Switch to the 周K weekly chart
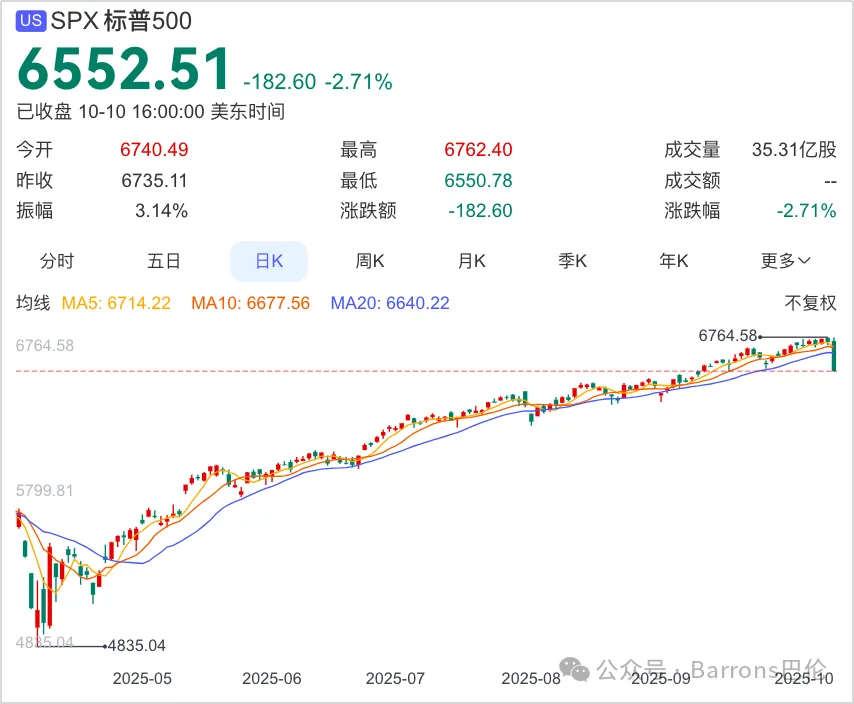This screenshot has height=704, width=854. [370, 261]
